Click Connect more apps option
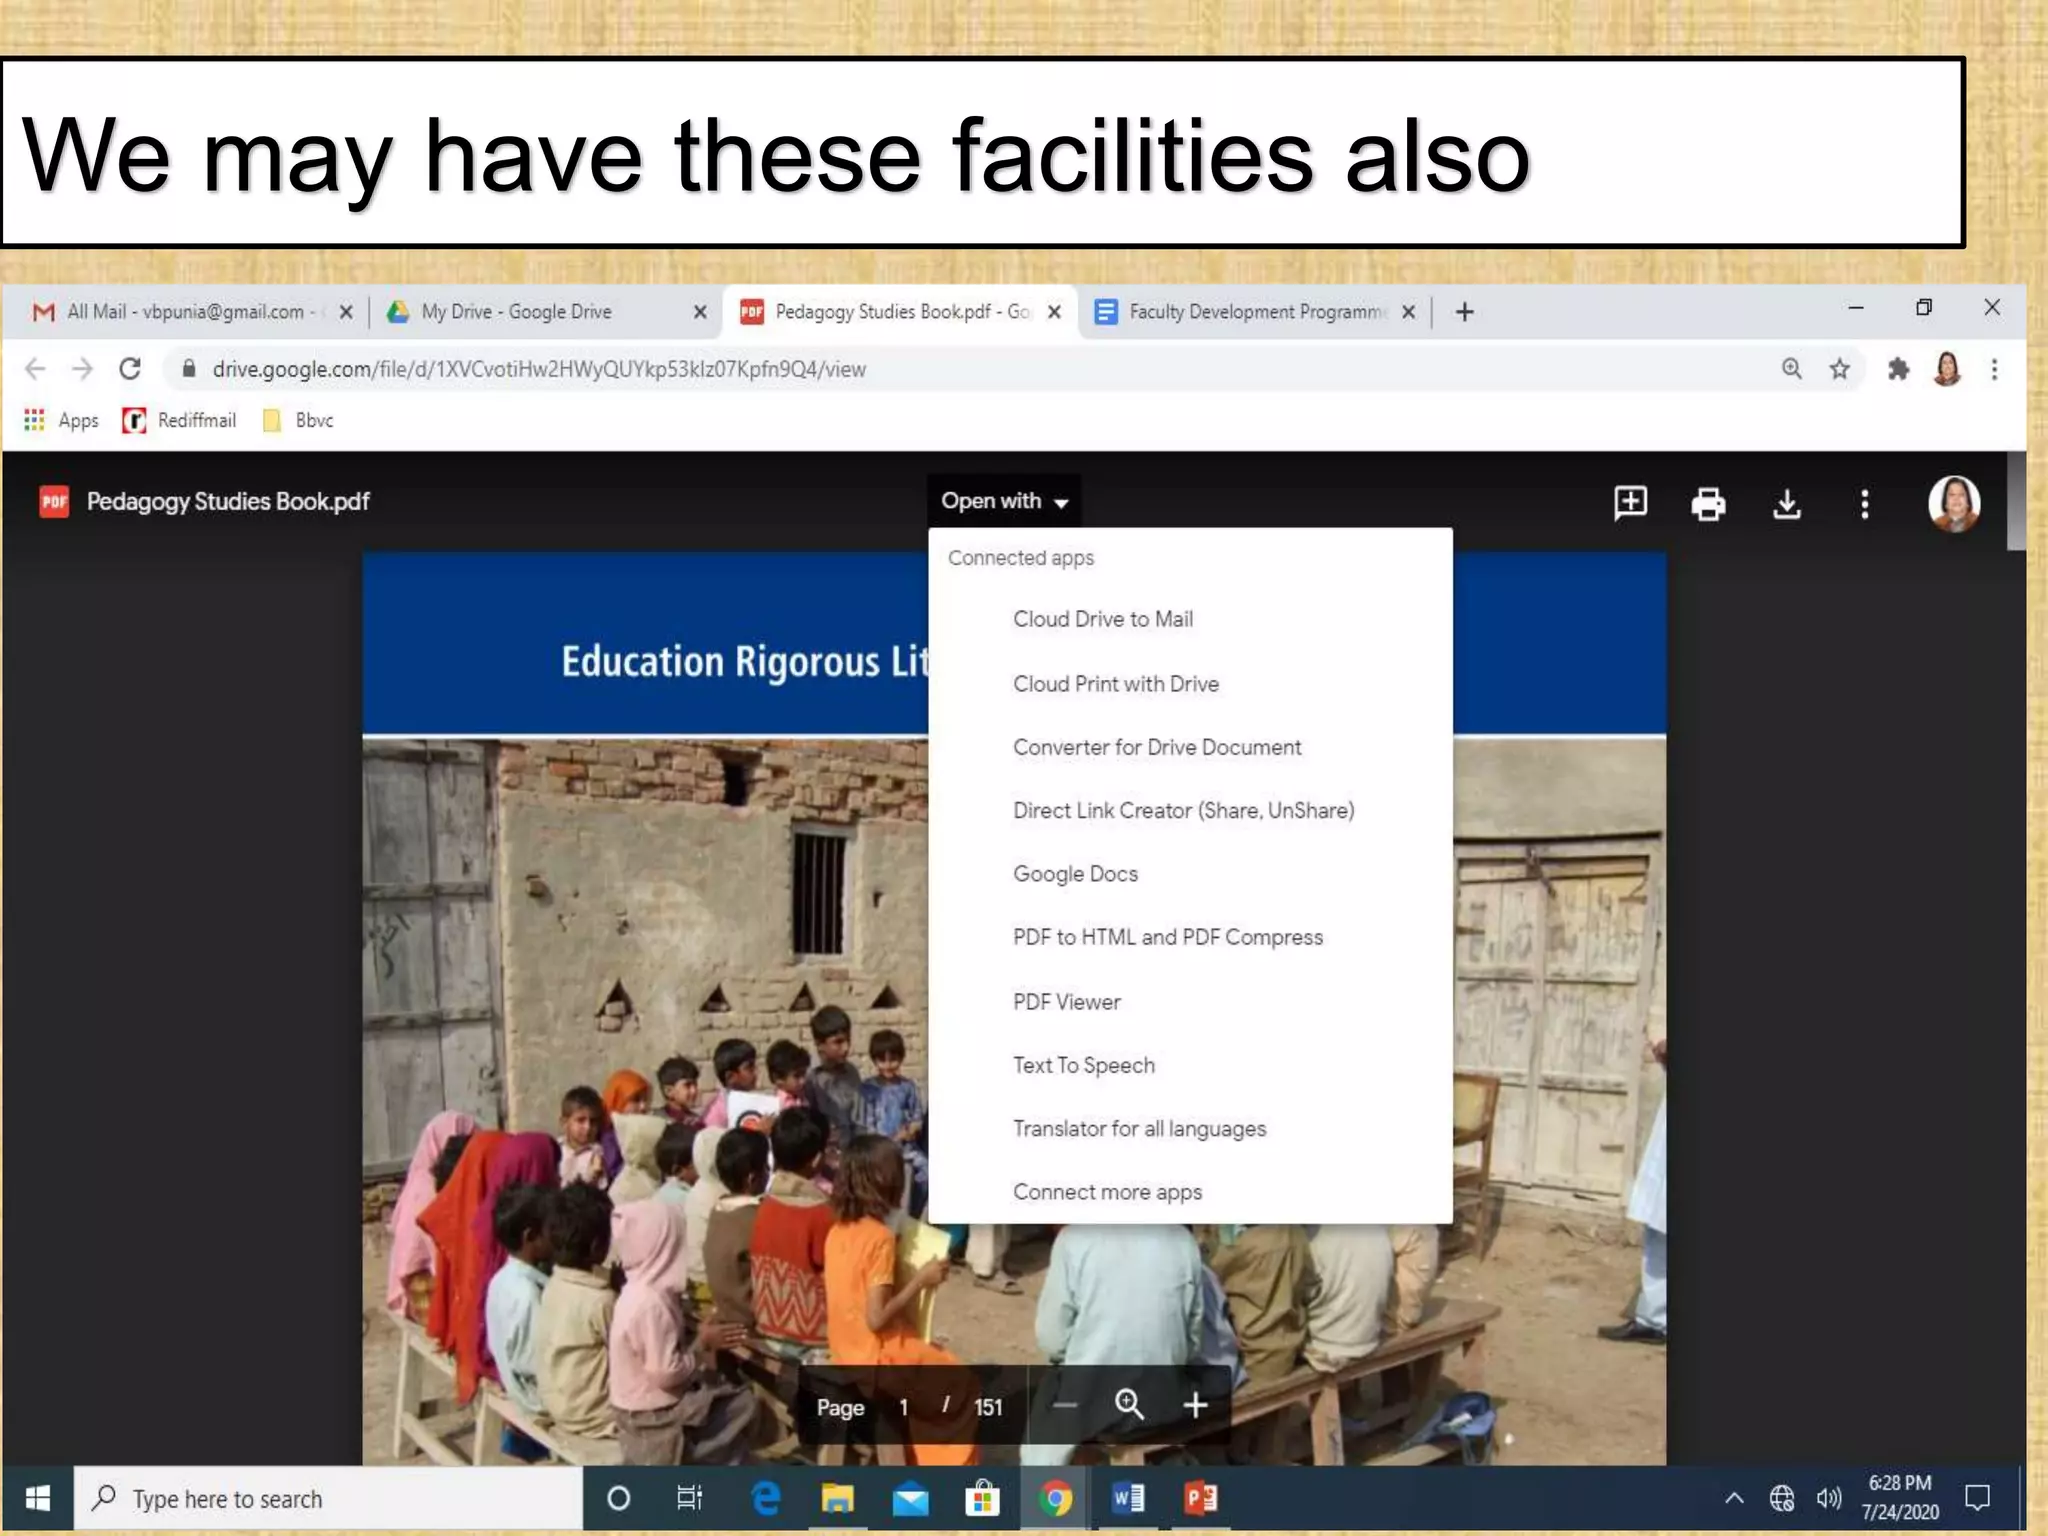Screen dimensions: 2048x1536 tap(1107, 1192)
